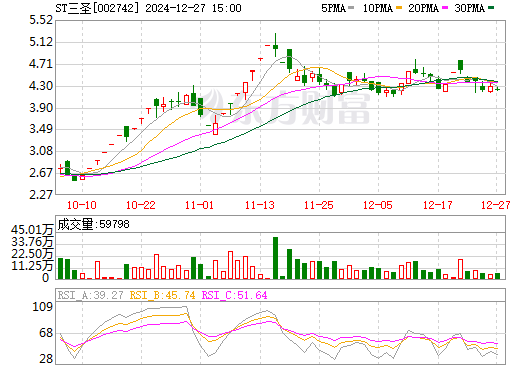
Task: Click the ST三圣 [002742] chart title
Action: [97, 8]
